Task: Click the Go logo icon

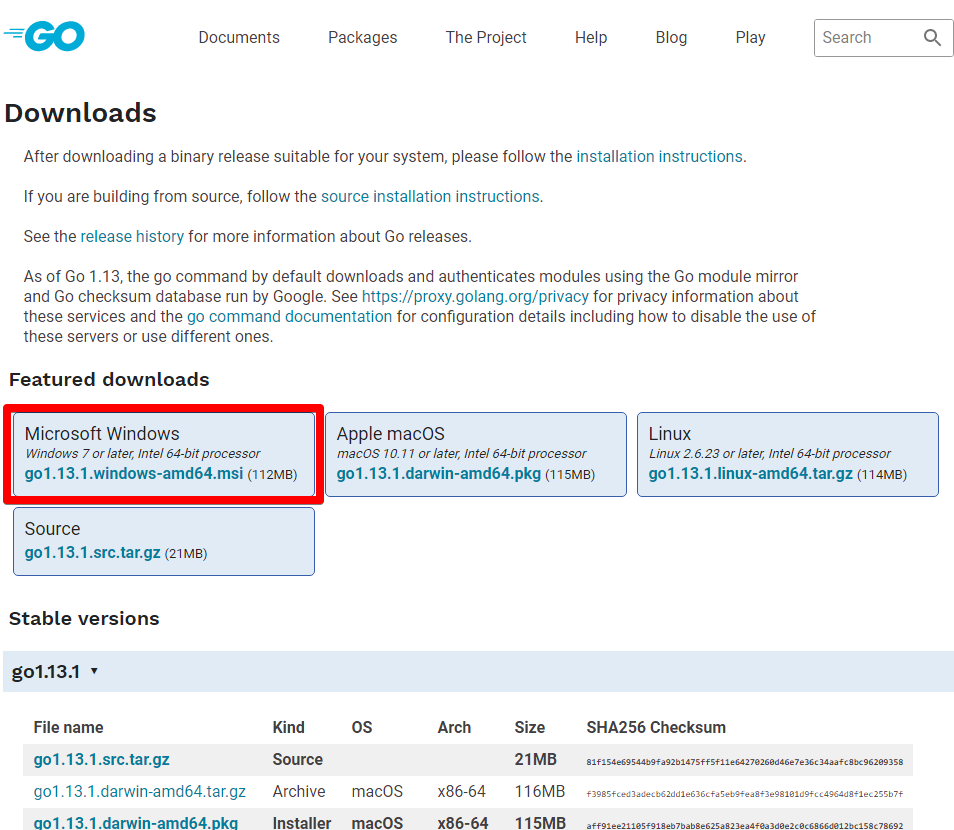Action: click(44, 37)
